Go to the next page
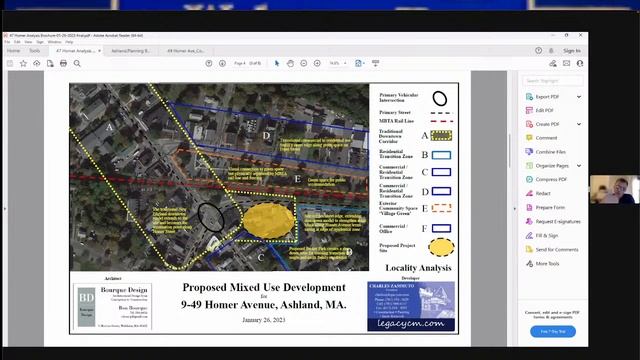640x360 pixels. click(222, 63)
